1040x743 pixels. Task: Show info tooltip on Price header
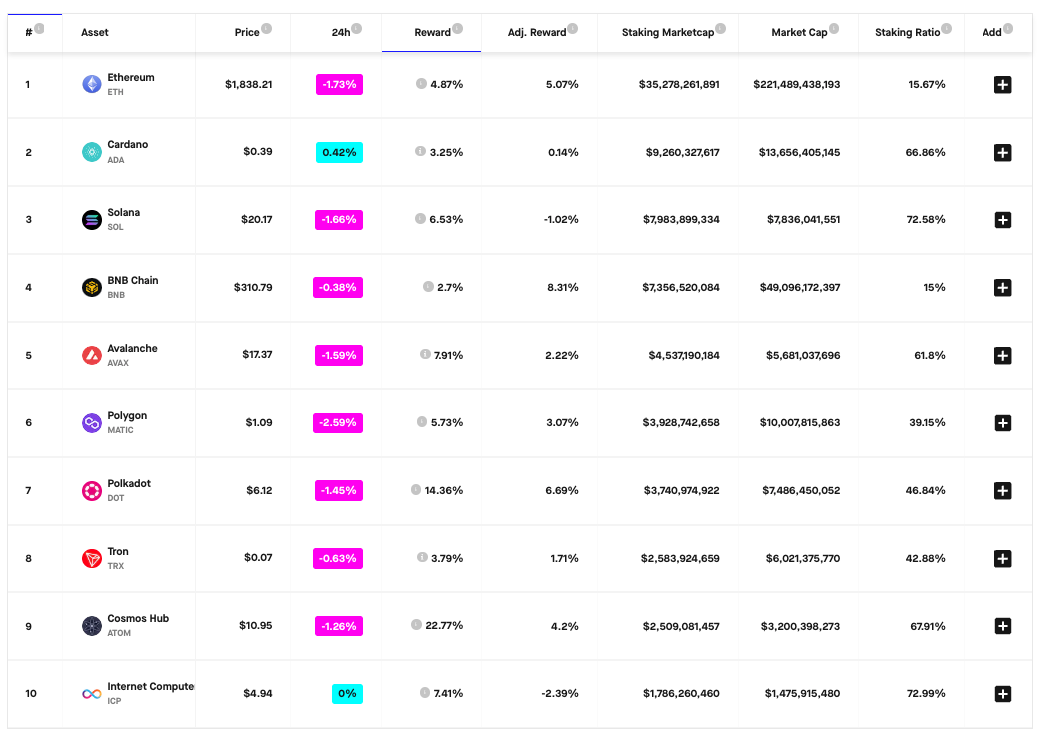(267, 29)
